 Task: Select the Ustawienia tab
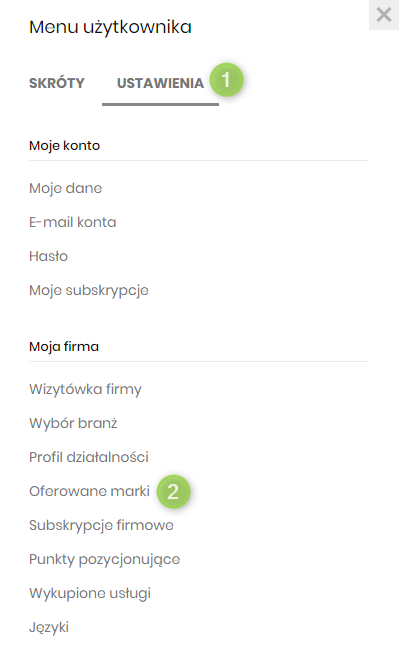coord(160,83)
